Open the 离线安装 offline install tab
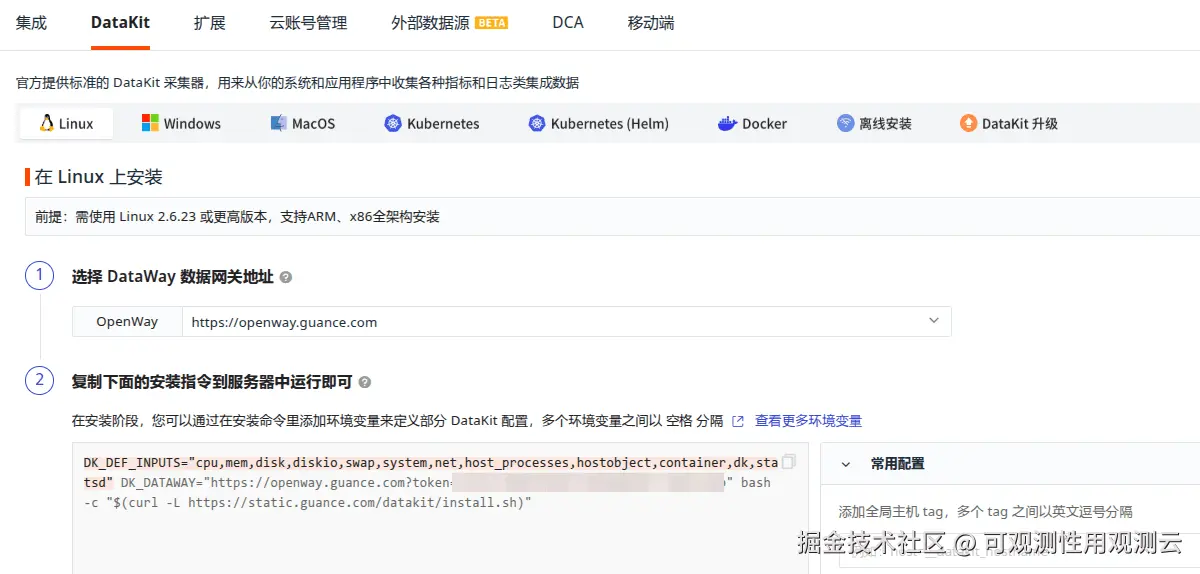 pos(874,124)
